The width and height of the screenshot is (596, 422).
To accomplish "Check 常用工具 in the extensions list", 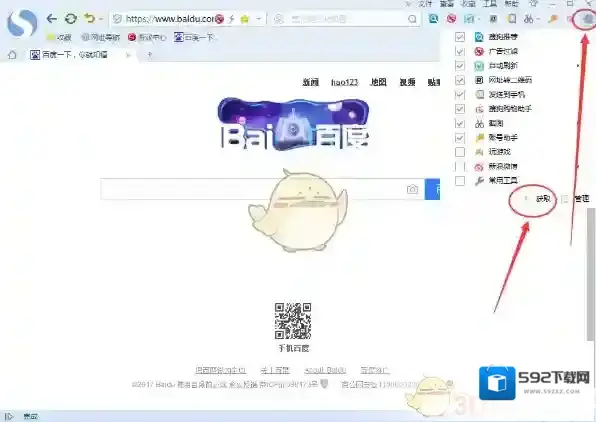I will pos(460,181).
